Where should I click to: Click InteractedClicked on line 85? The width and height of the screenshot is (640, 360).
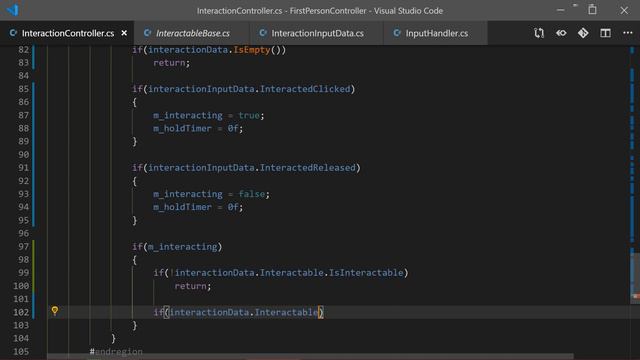[305, 89]
